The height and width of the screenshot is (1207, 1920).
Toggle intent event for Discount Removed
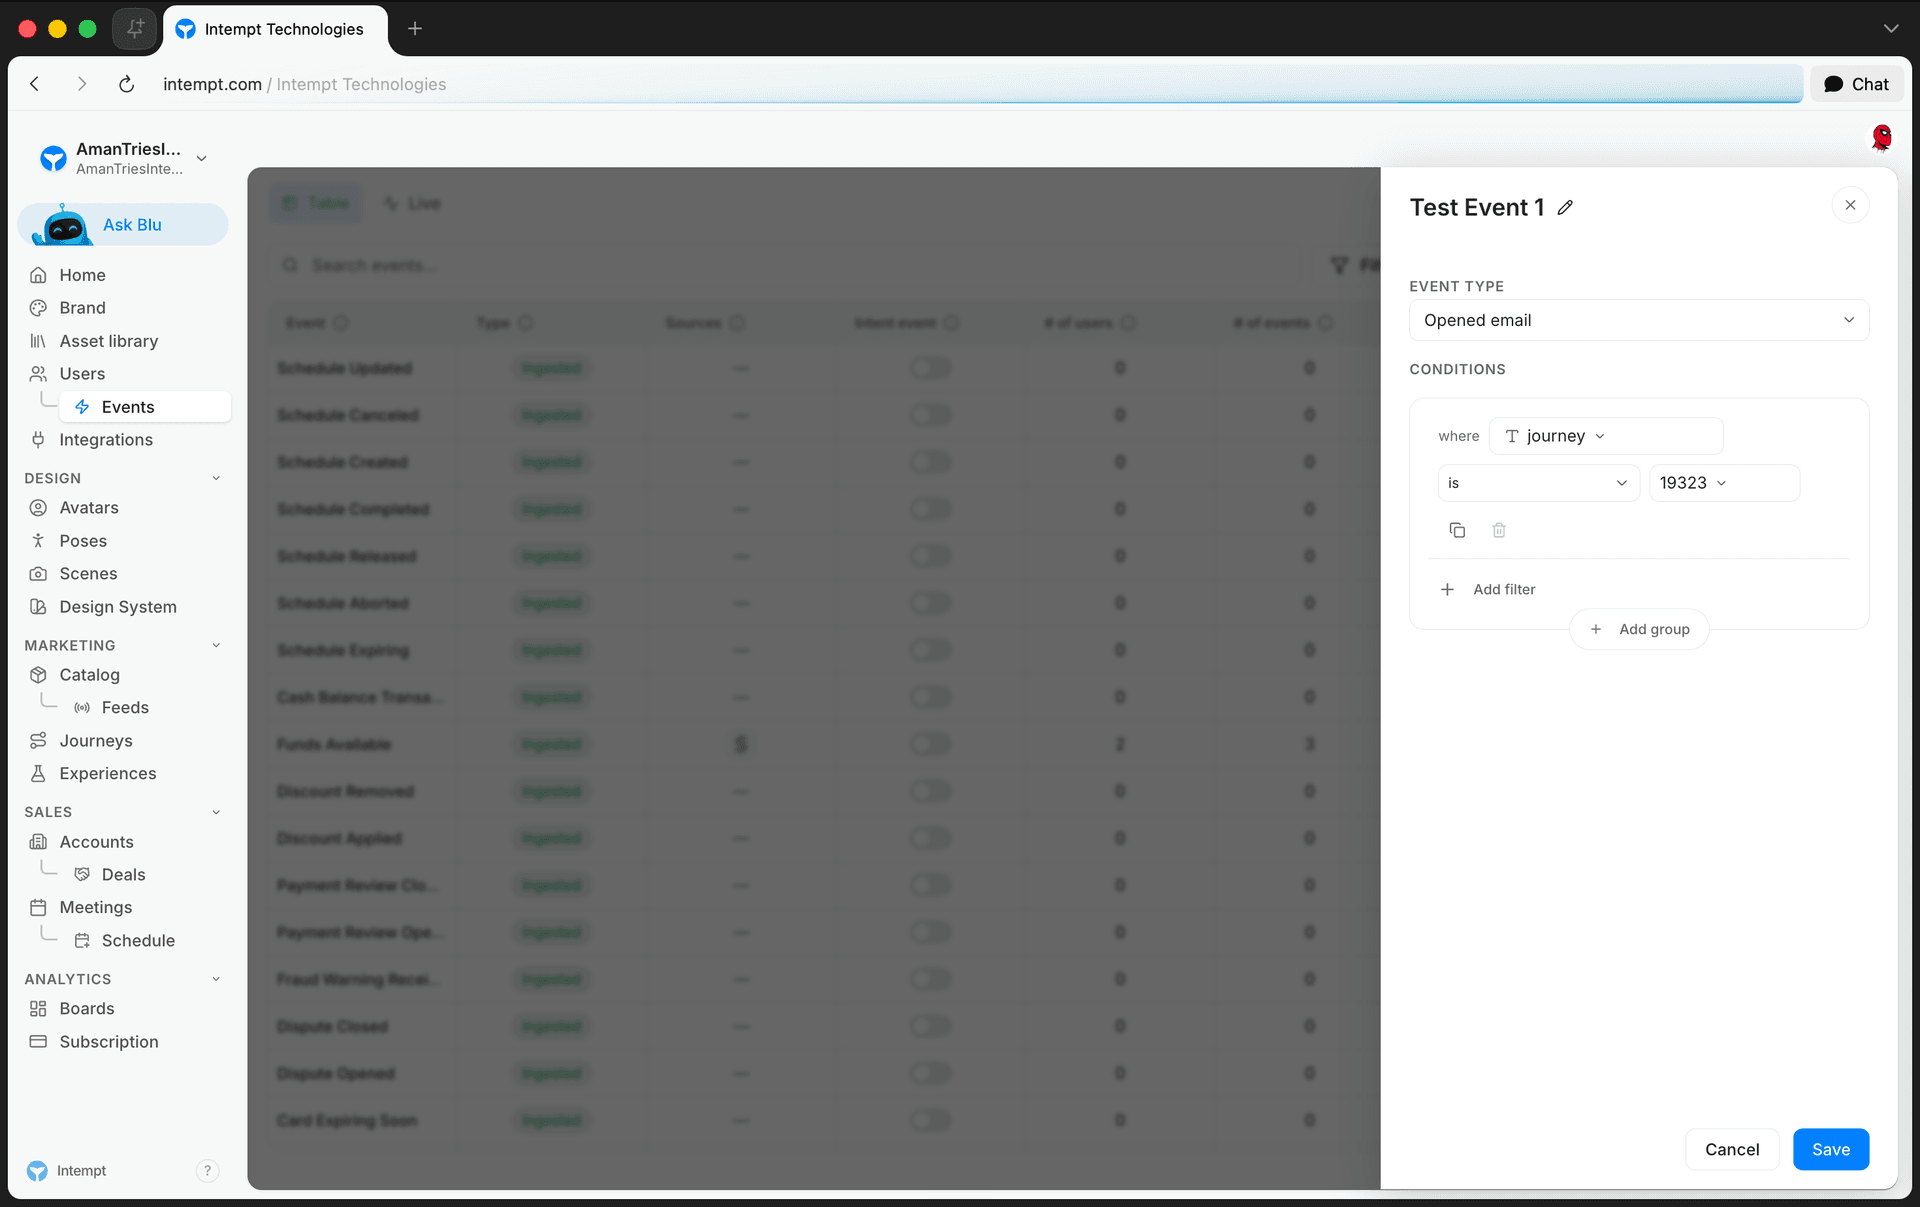point(930,791)
